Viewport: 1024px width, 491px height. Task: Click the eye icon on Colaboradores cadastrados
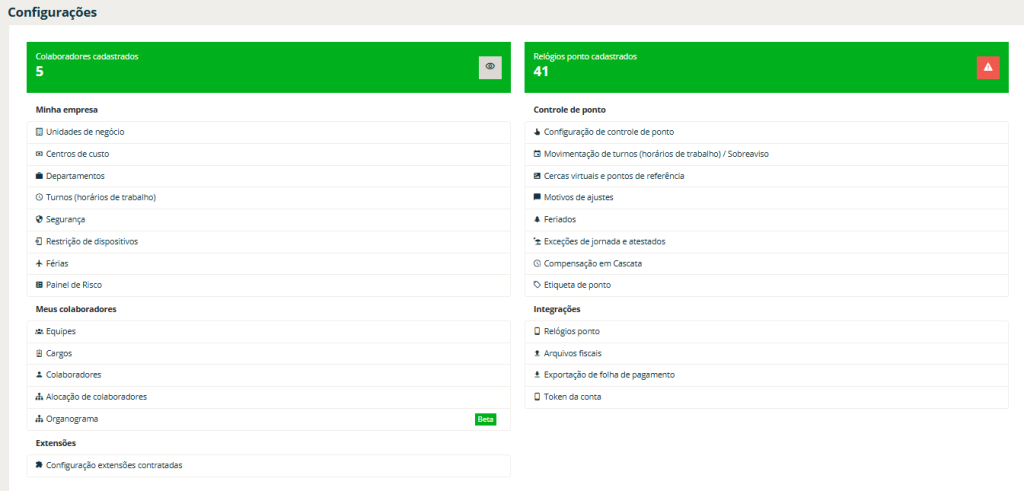[x=490, y=67]
